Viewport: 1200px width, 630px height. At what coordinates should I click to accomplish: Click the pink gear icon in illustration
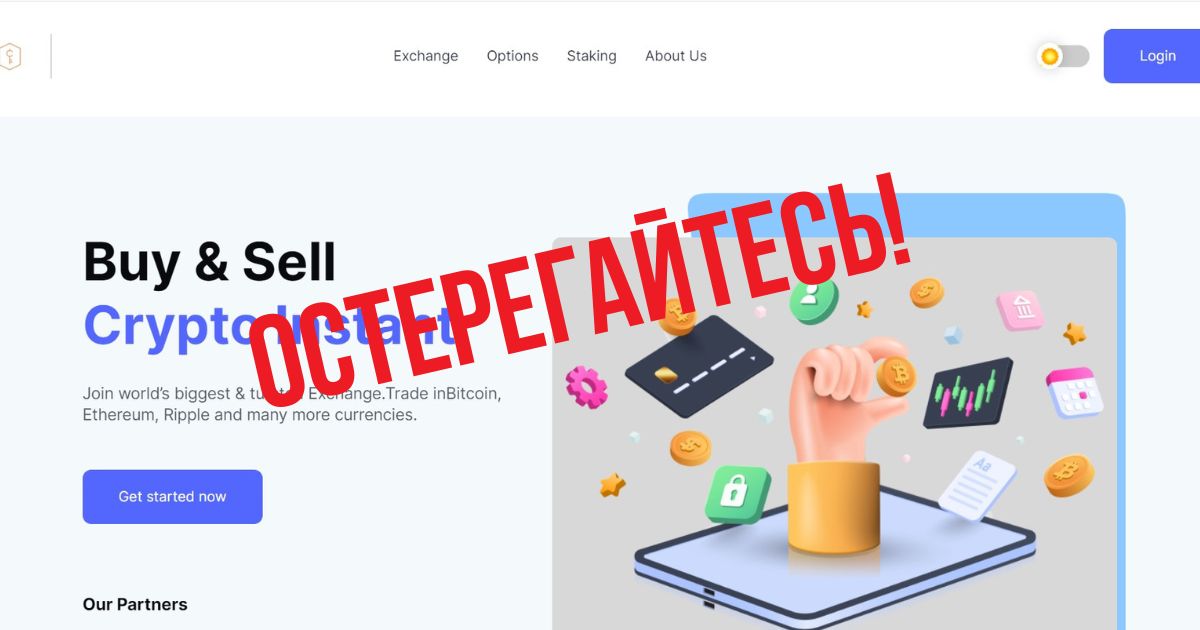[x=586, y=387]
